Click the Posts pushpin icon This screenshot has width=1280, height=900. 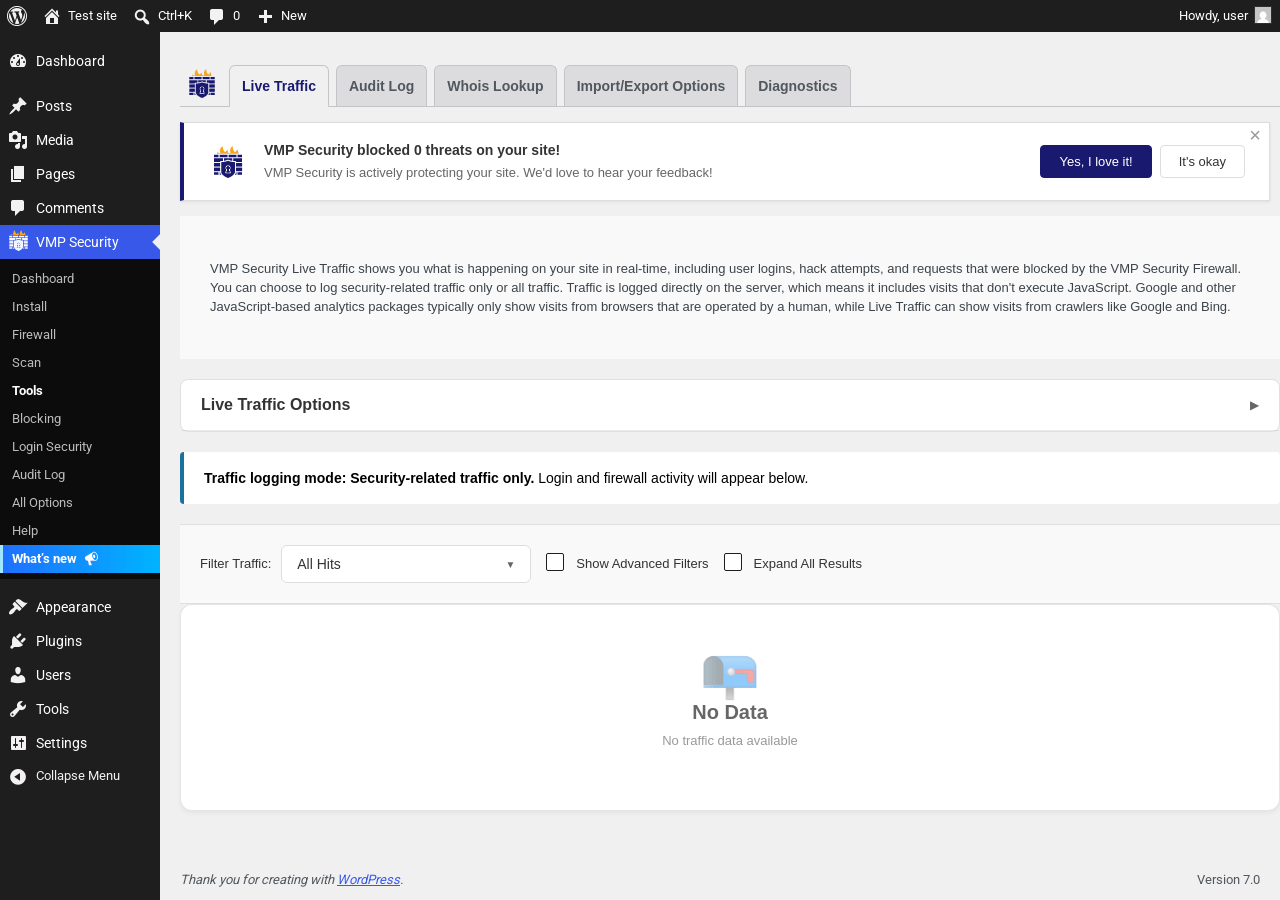pos(18,106)
